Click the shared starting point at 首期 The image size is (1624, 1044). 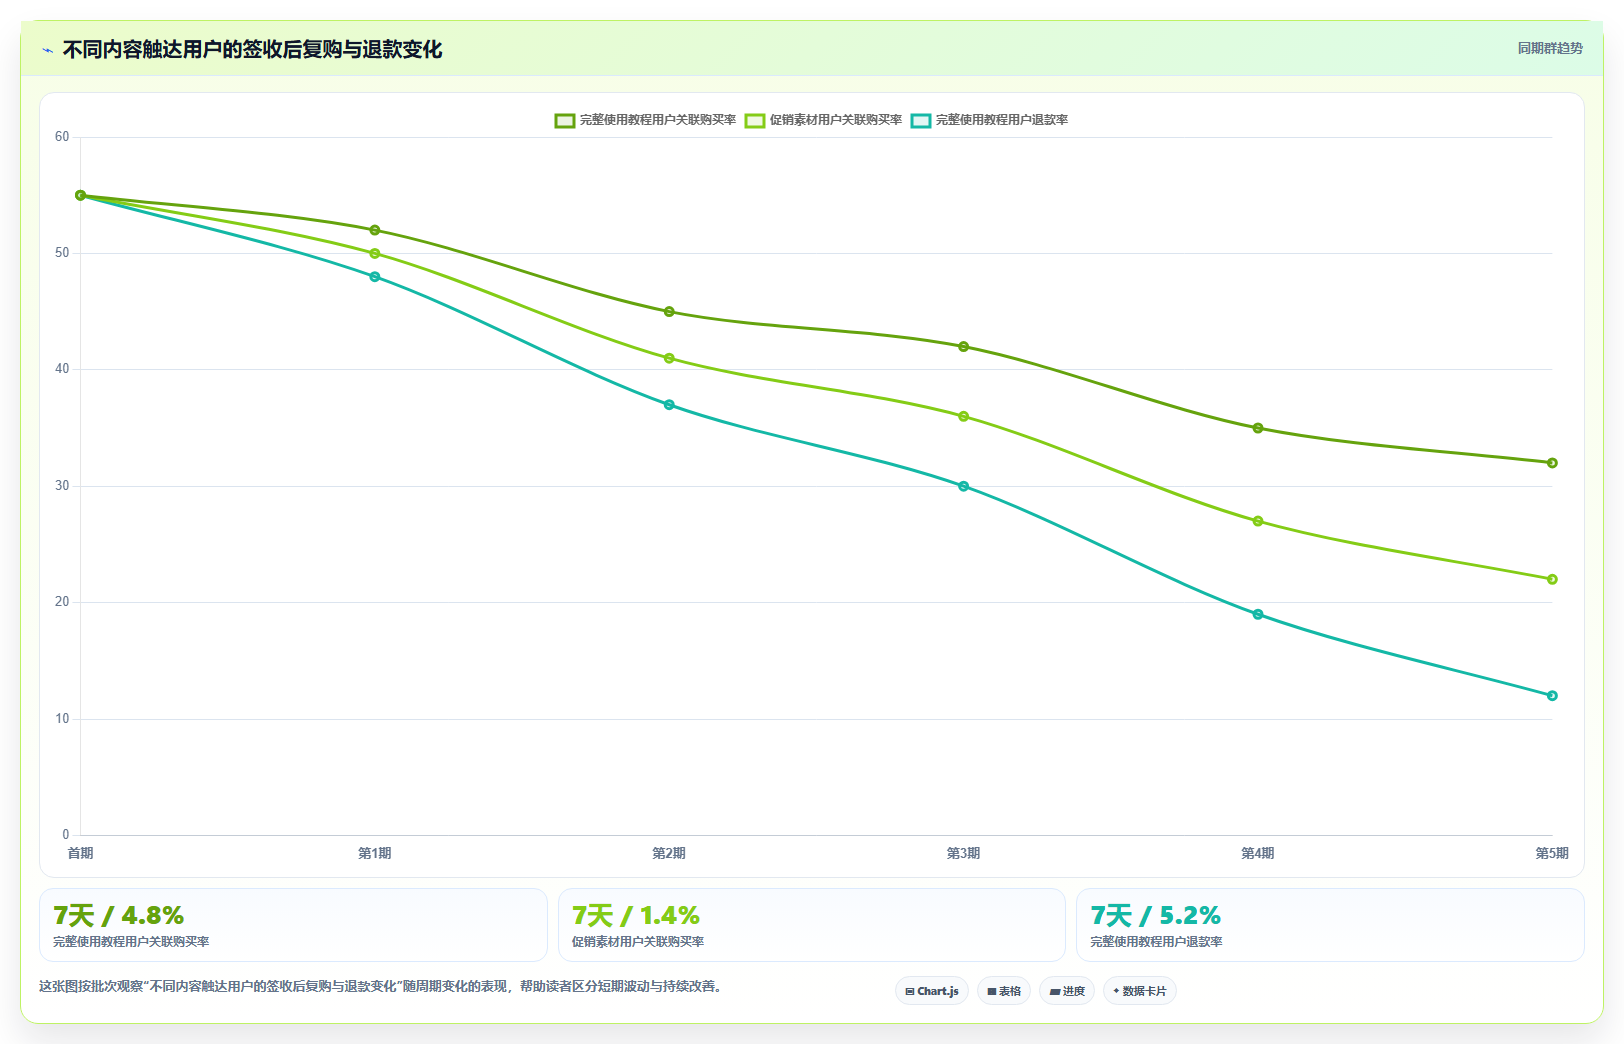tap(81, 195)
